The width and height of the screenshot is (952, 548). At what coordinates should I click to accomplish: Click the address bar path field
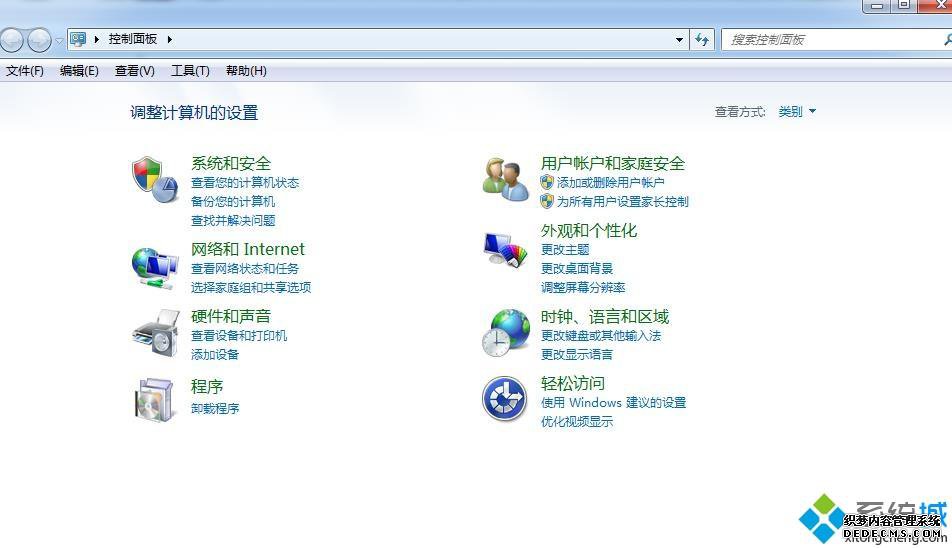click(376, 39)
